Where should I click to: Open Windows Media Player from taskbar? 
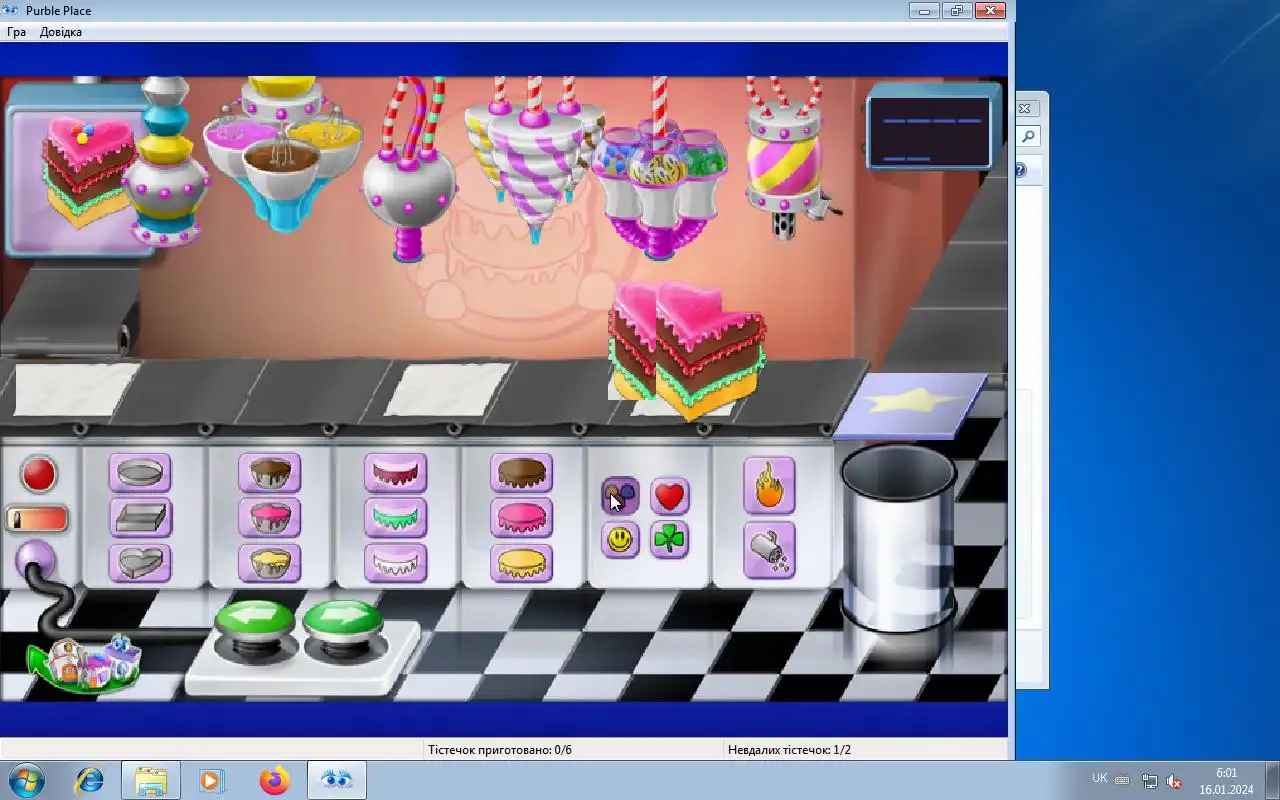[212, 780]
